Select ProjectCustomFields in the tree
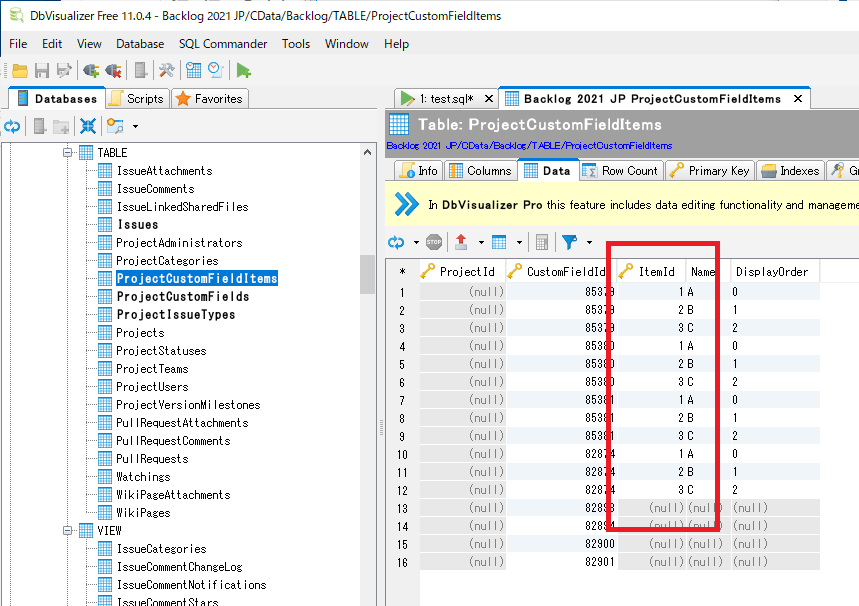Screen dimensions: 859x606 pyautogui.click(x=182, y=297)
